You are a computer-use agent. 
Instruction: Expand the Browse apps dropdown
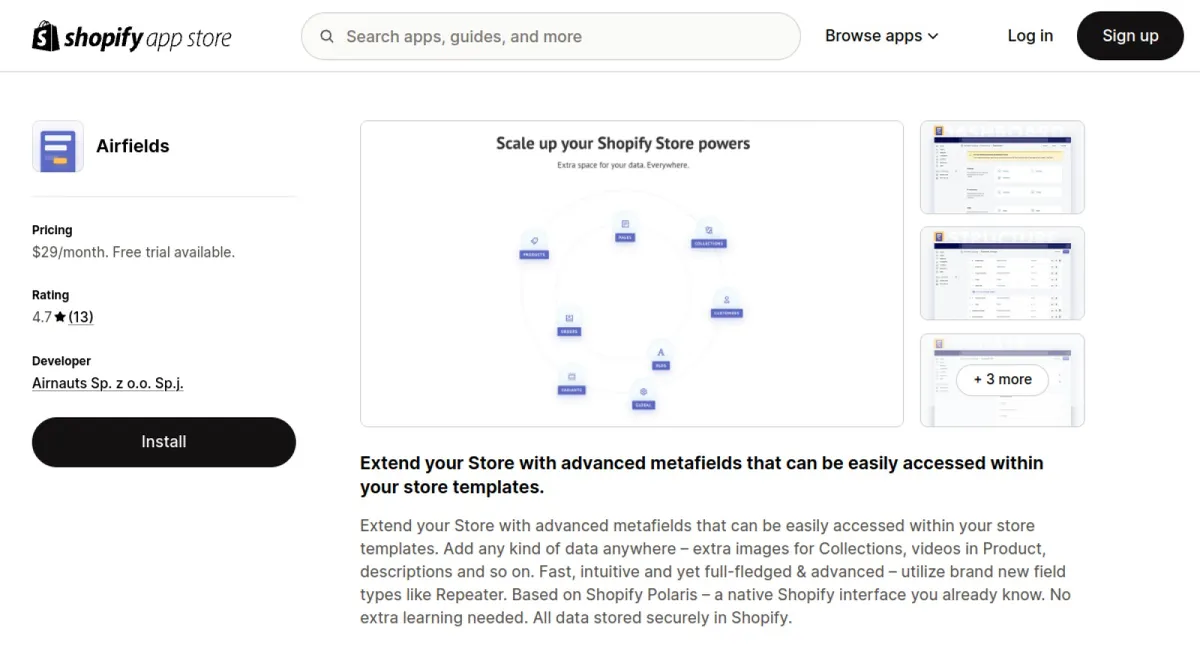click(x=882, y=36)
